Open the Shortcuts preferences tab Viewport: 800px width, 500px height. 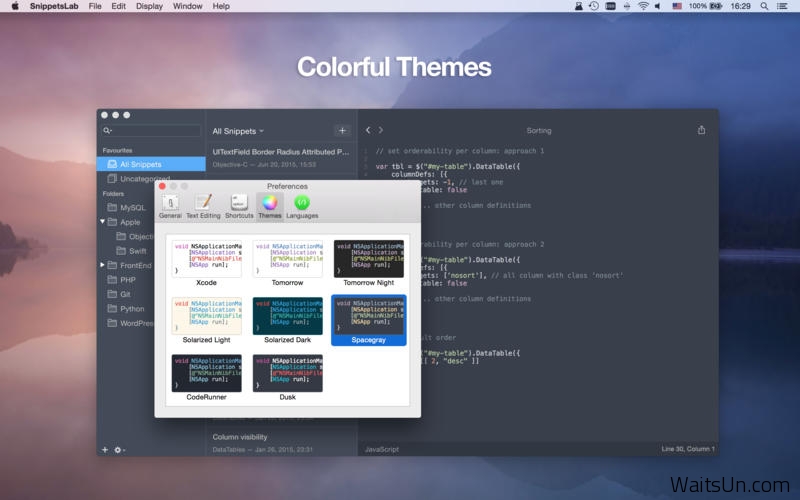239,207
